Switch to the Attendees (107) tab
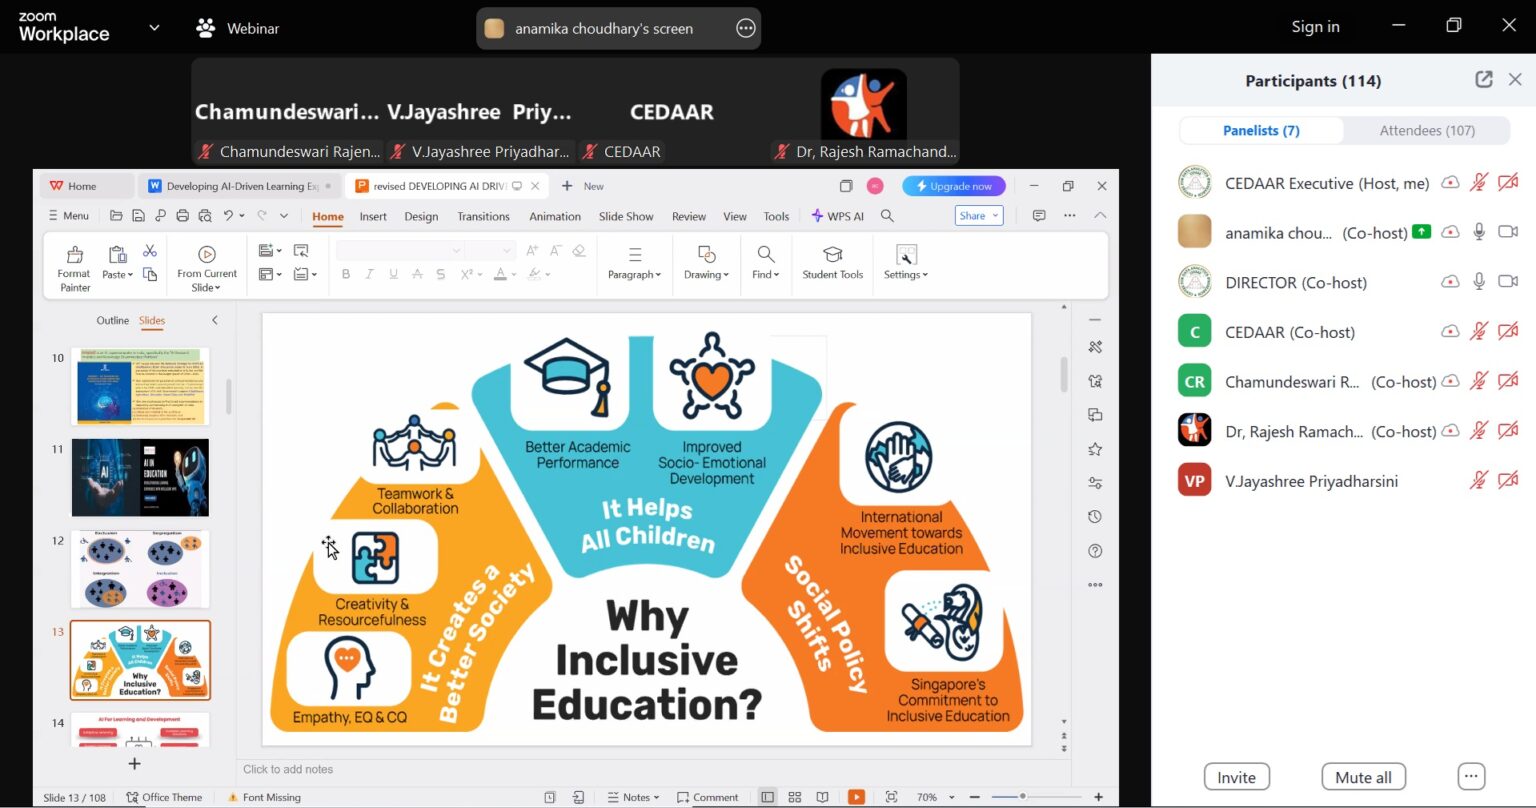The image size is (1536, 808). [1426, 130]
